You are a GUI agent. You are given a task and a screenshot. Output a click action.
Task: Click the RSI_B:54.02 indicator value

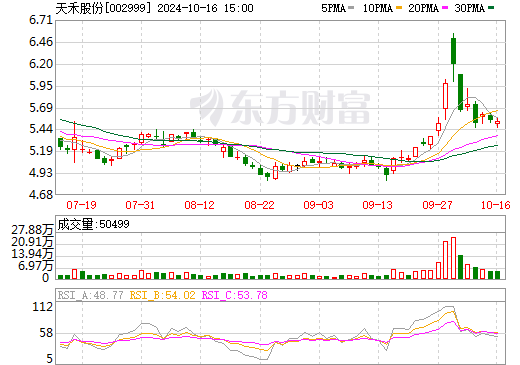(x=162, y=295)
